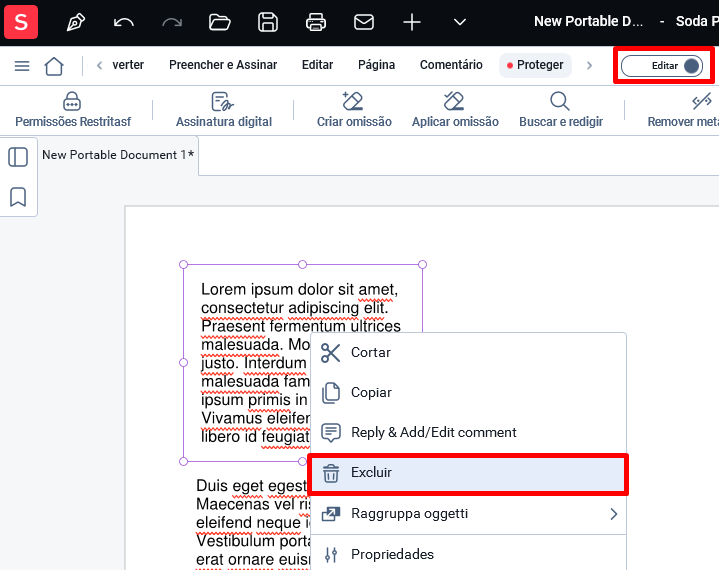Redo the last action
The width and height of the screenshot is (719, 570).
(x=172, y=22)
